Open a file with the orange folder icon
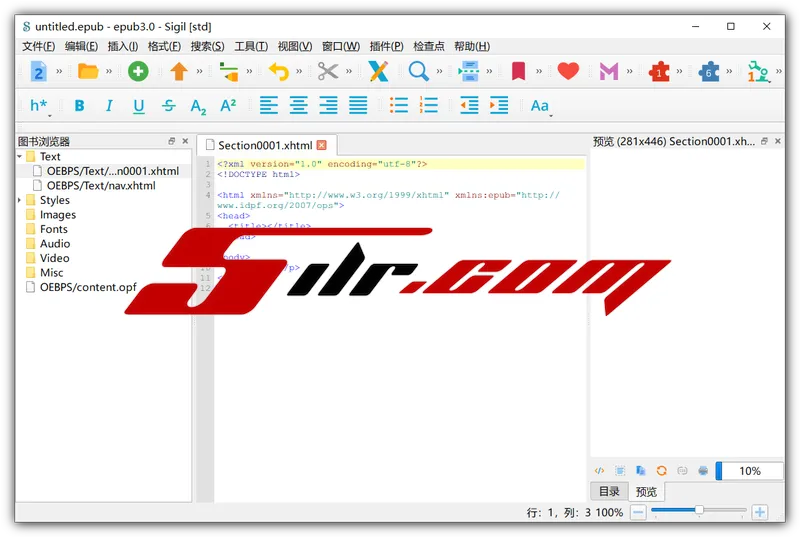Image resolution: width=800 pixels, height=537 pixels. click(88, 71)
